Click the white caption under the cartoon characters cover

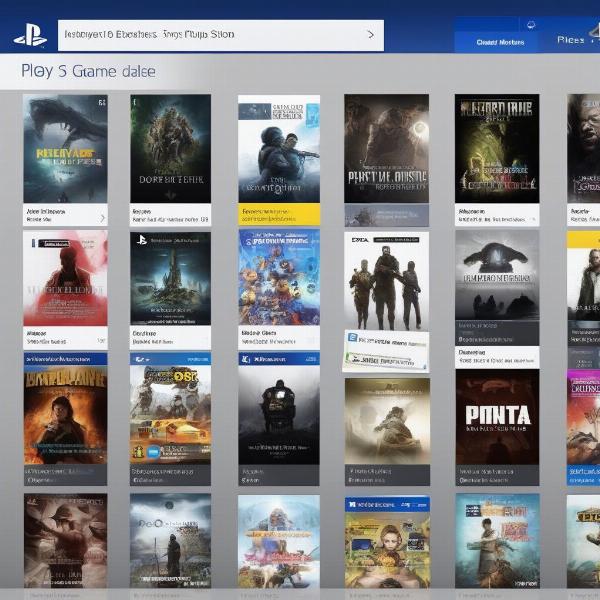279,338
